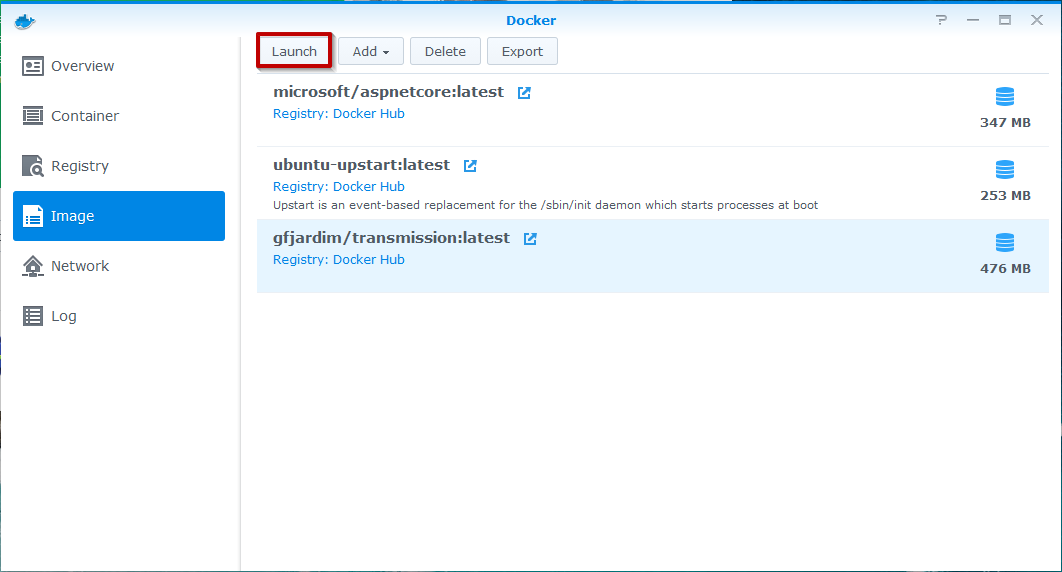Viewport: 1062px width, 572px height.
Task: Click the database icon above 476 MB
Action: pyautogui.click(x=1005, y=242)
